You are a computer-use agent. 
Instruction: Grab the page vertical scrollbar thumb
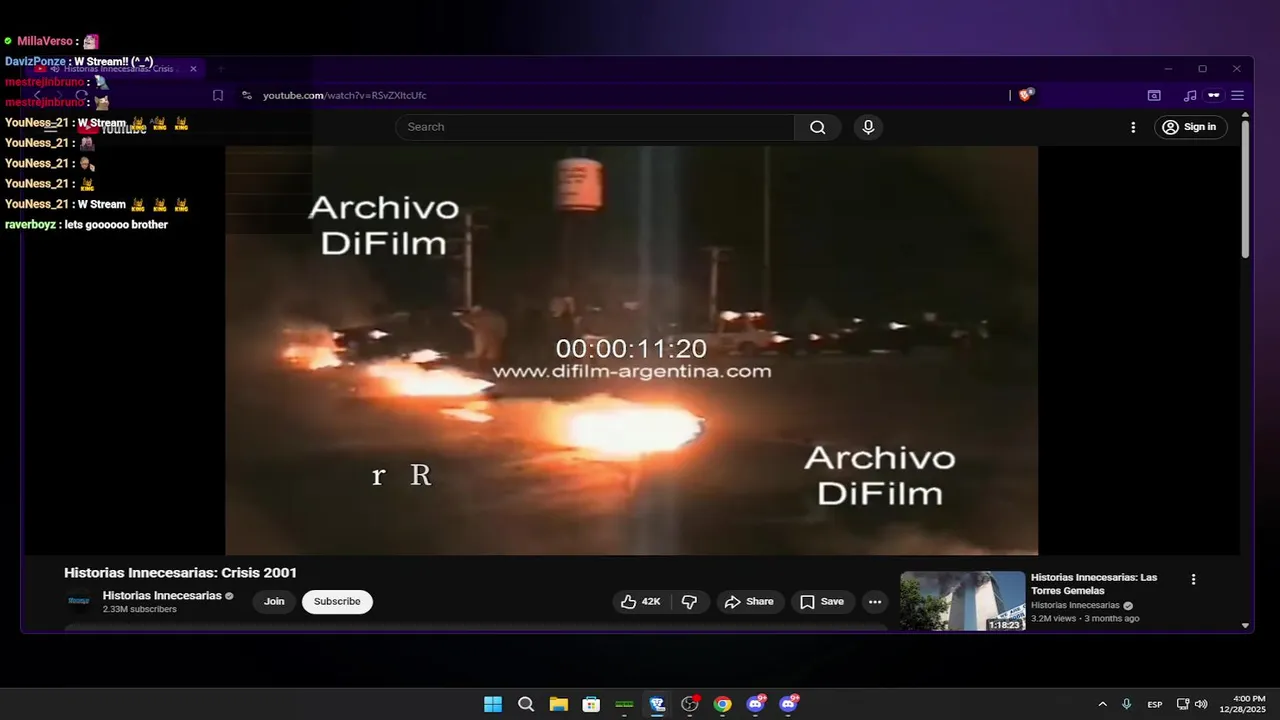1245,190
